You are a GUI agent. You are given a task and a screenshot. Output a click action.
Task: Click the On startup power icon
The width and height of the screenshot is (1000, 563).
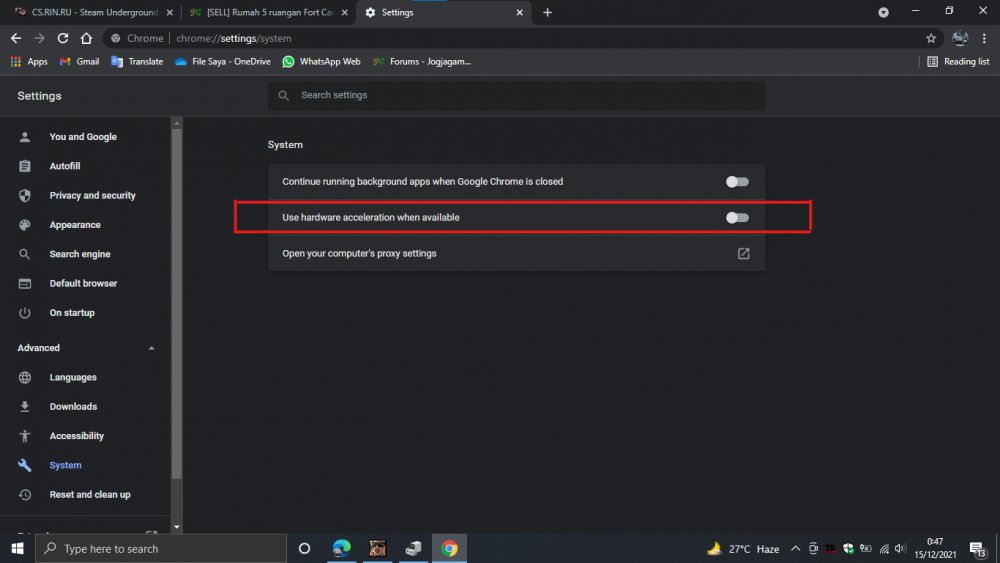[x=25, y=312]
